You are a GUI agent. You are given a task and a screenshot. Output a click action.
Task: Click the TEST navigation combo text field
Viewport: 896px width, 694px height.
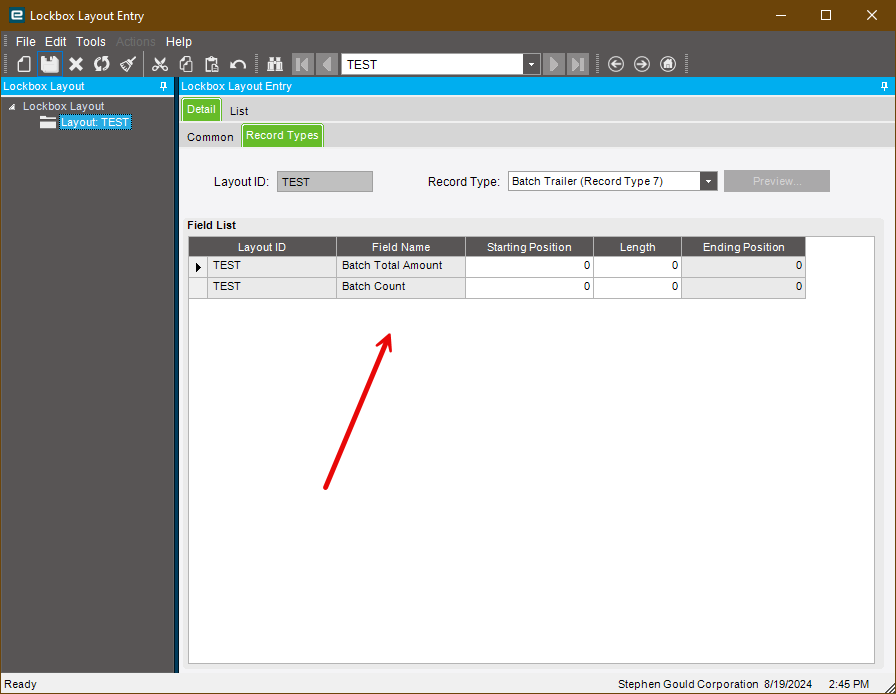pyautogui.click(x=432, y=64)
